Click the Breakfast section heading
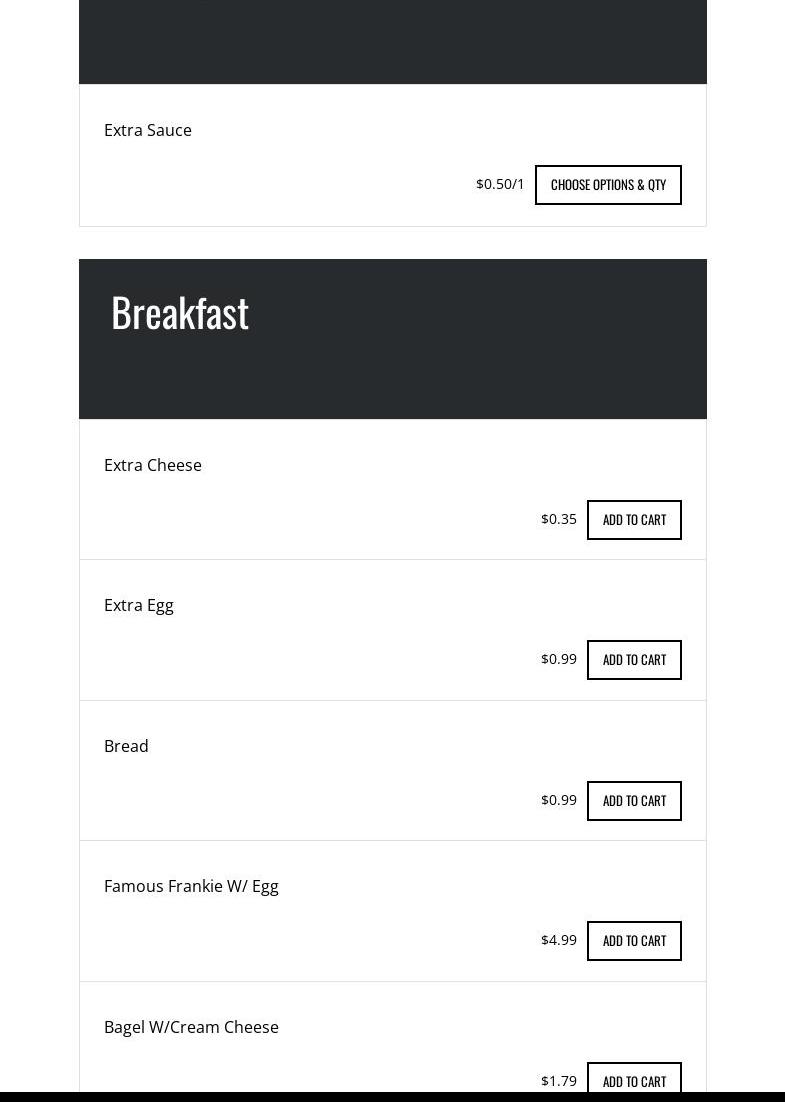The image size is (785, 1102). [x=180, y=312]
